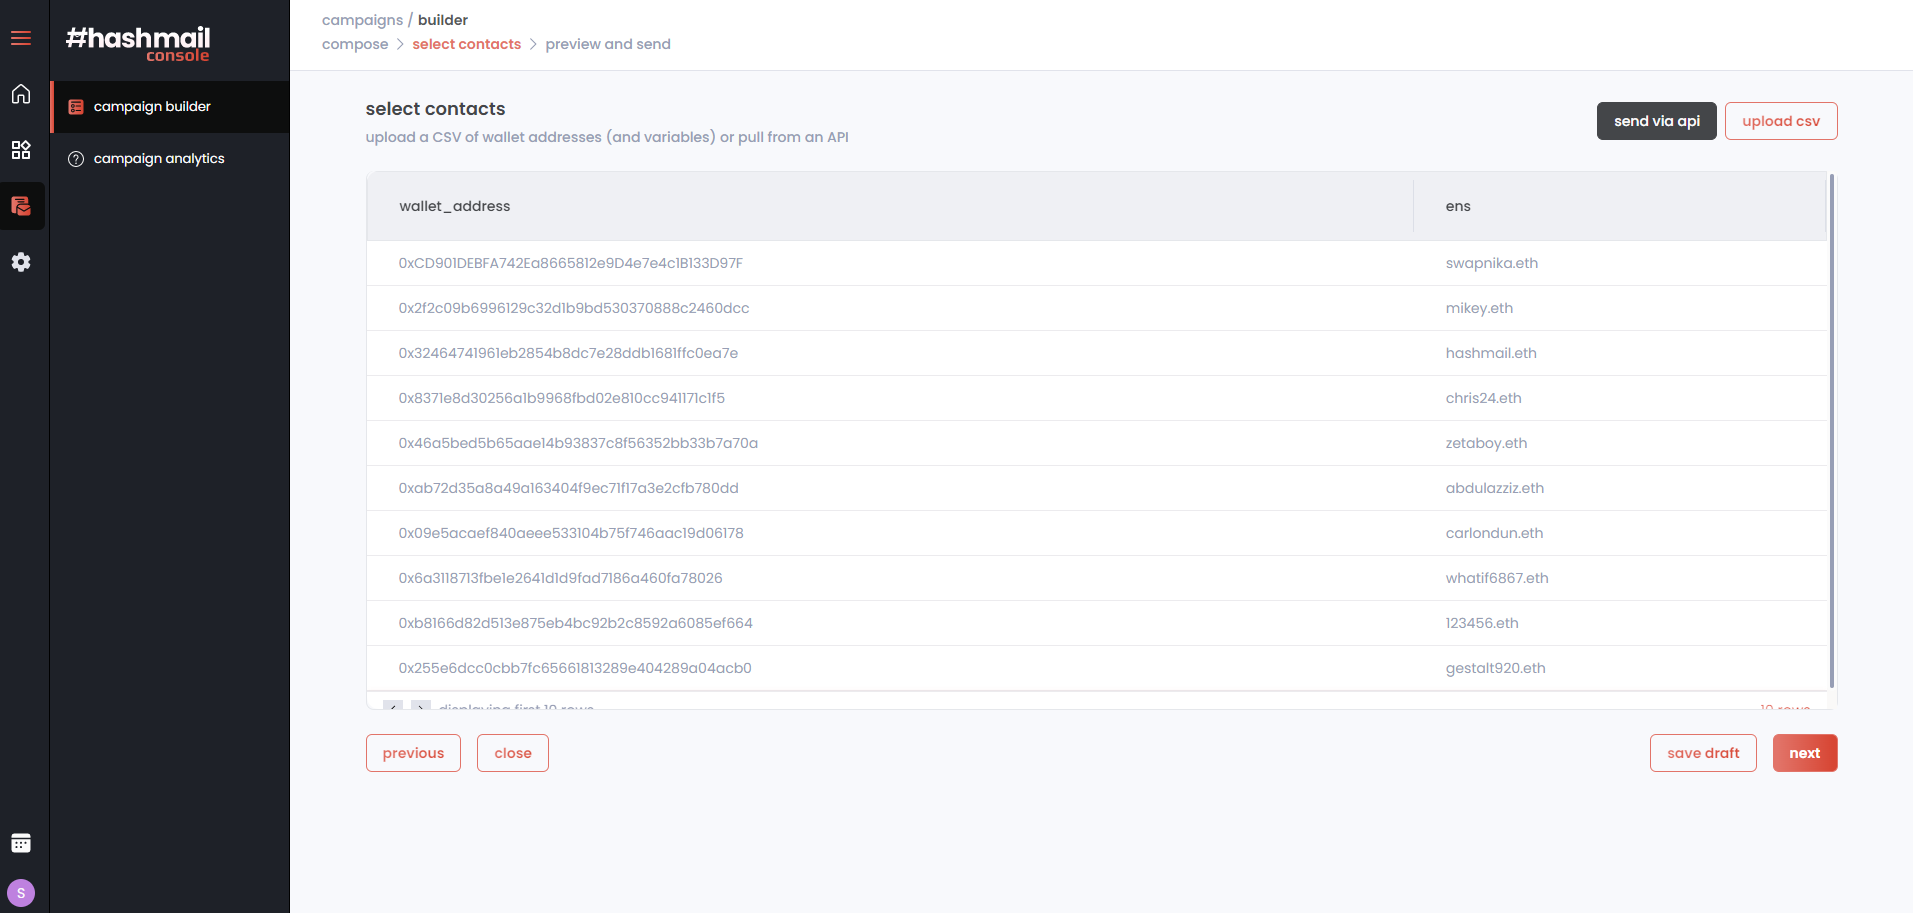This screenshot has width=1913, height=913.
Task: Click the campaign analytics question icon
Action: click(76, 159)
